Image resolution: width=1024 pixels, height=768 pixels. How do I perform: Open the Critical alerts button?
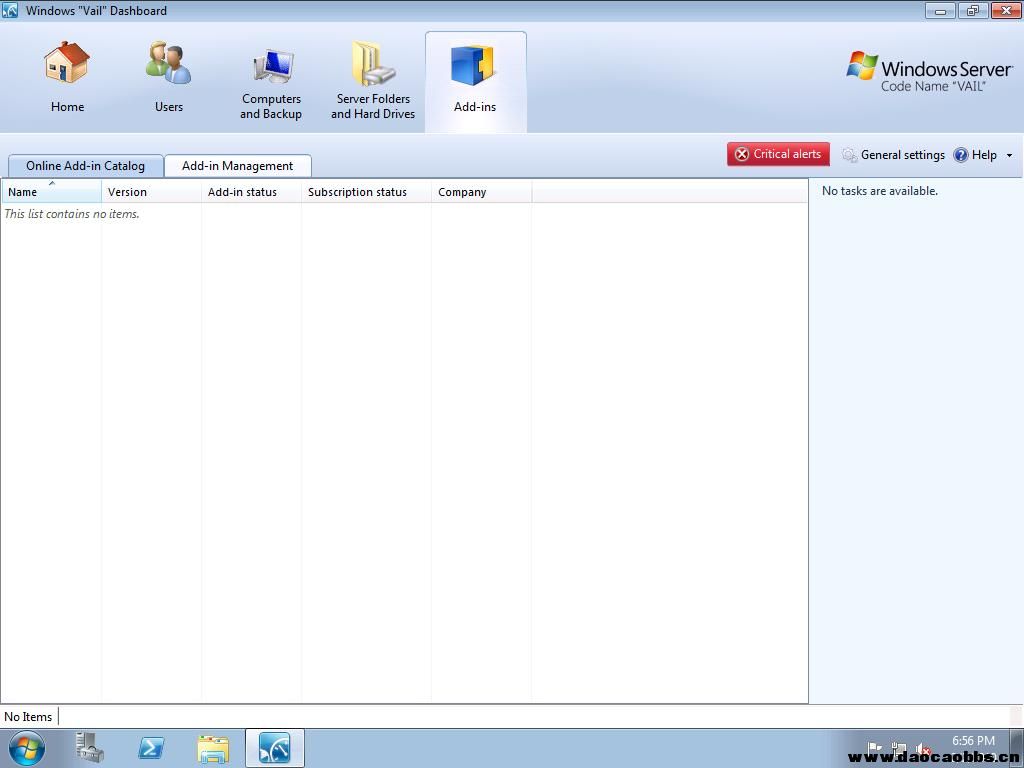point(778,154)
